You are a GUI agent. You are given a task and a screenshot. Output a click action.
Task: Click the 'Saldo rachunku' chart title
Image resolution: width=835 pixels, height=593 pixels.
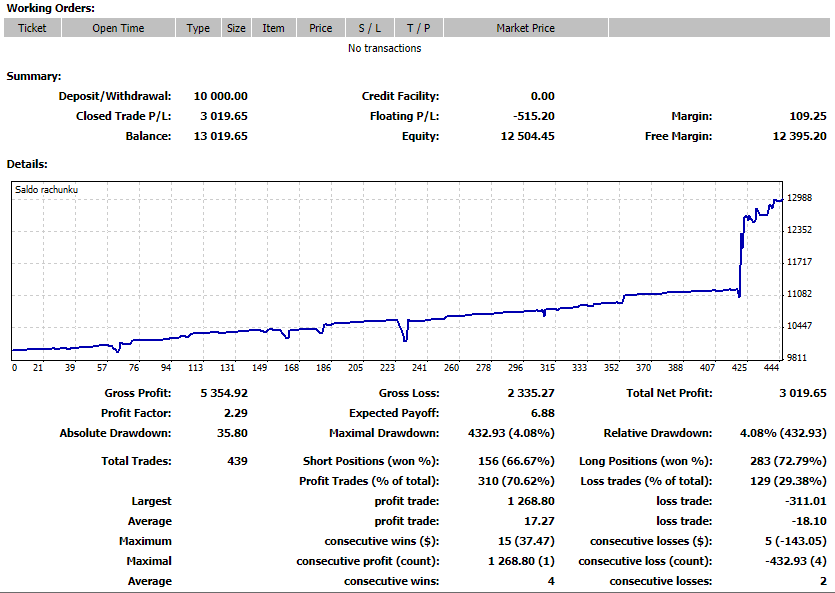tap(46, 190)
